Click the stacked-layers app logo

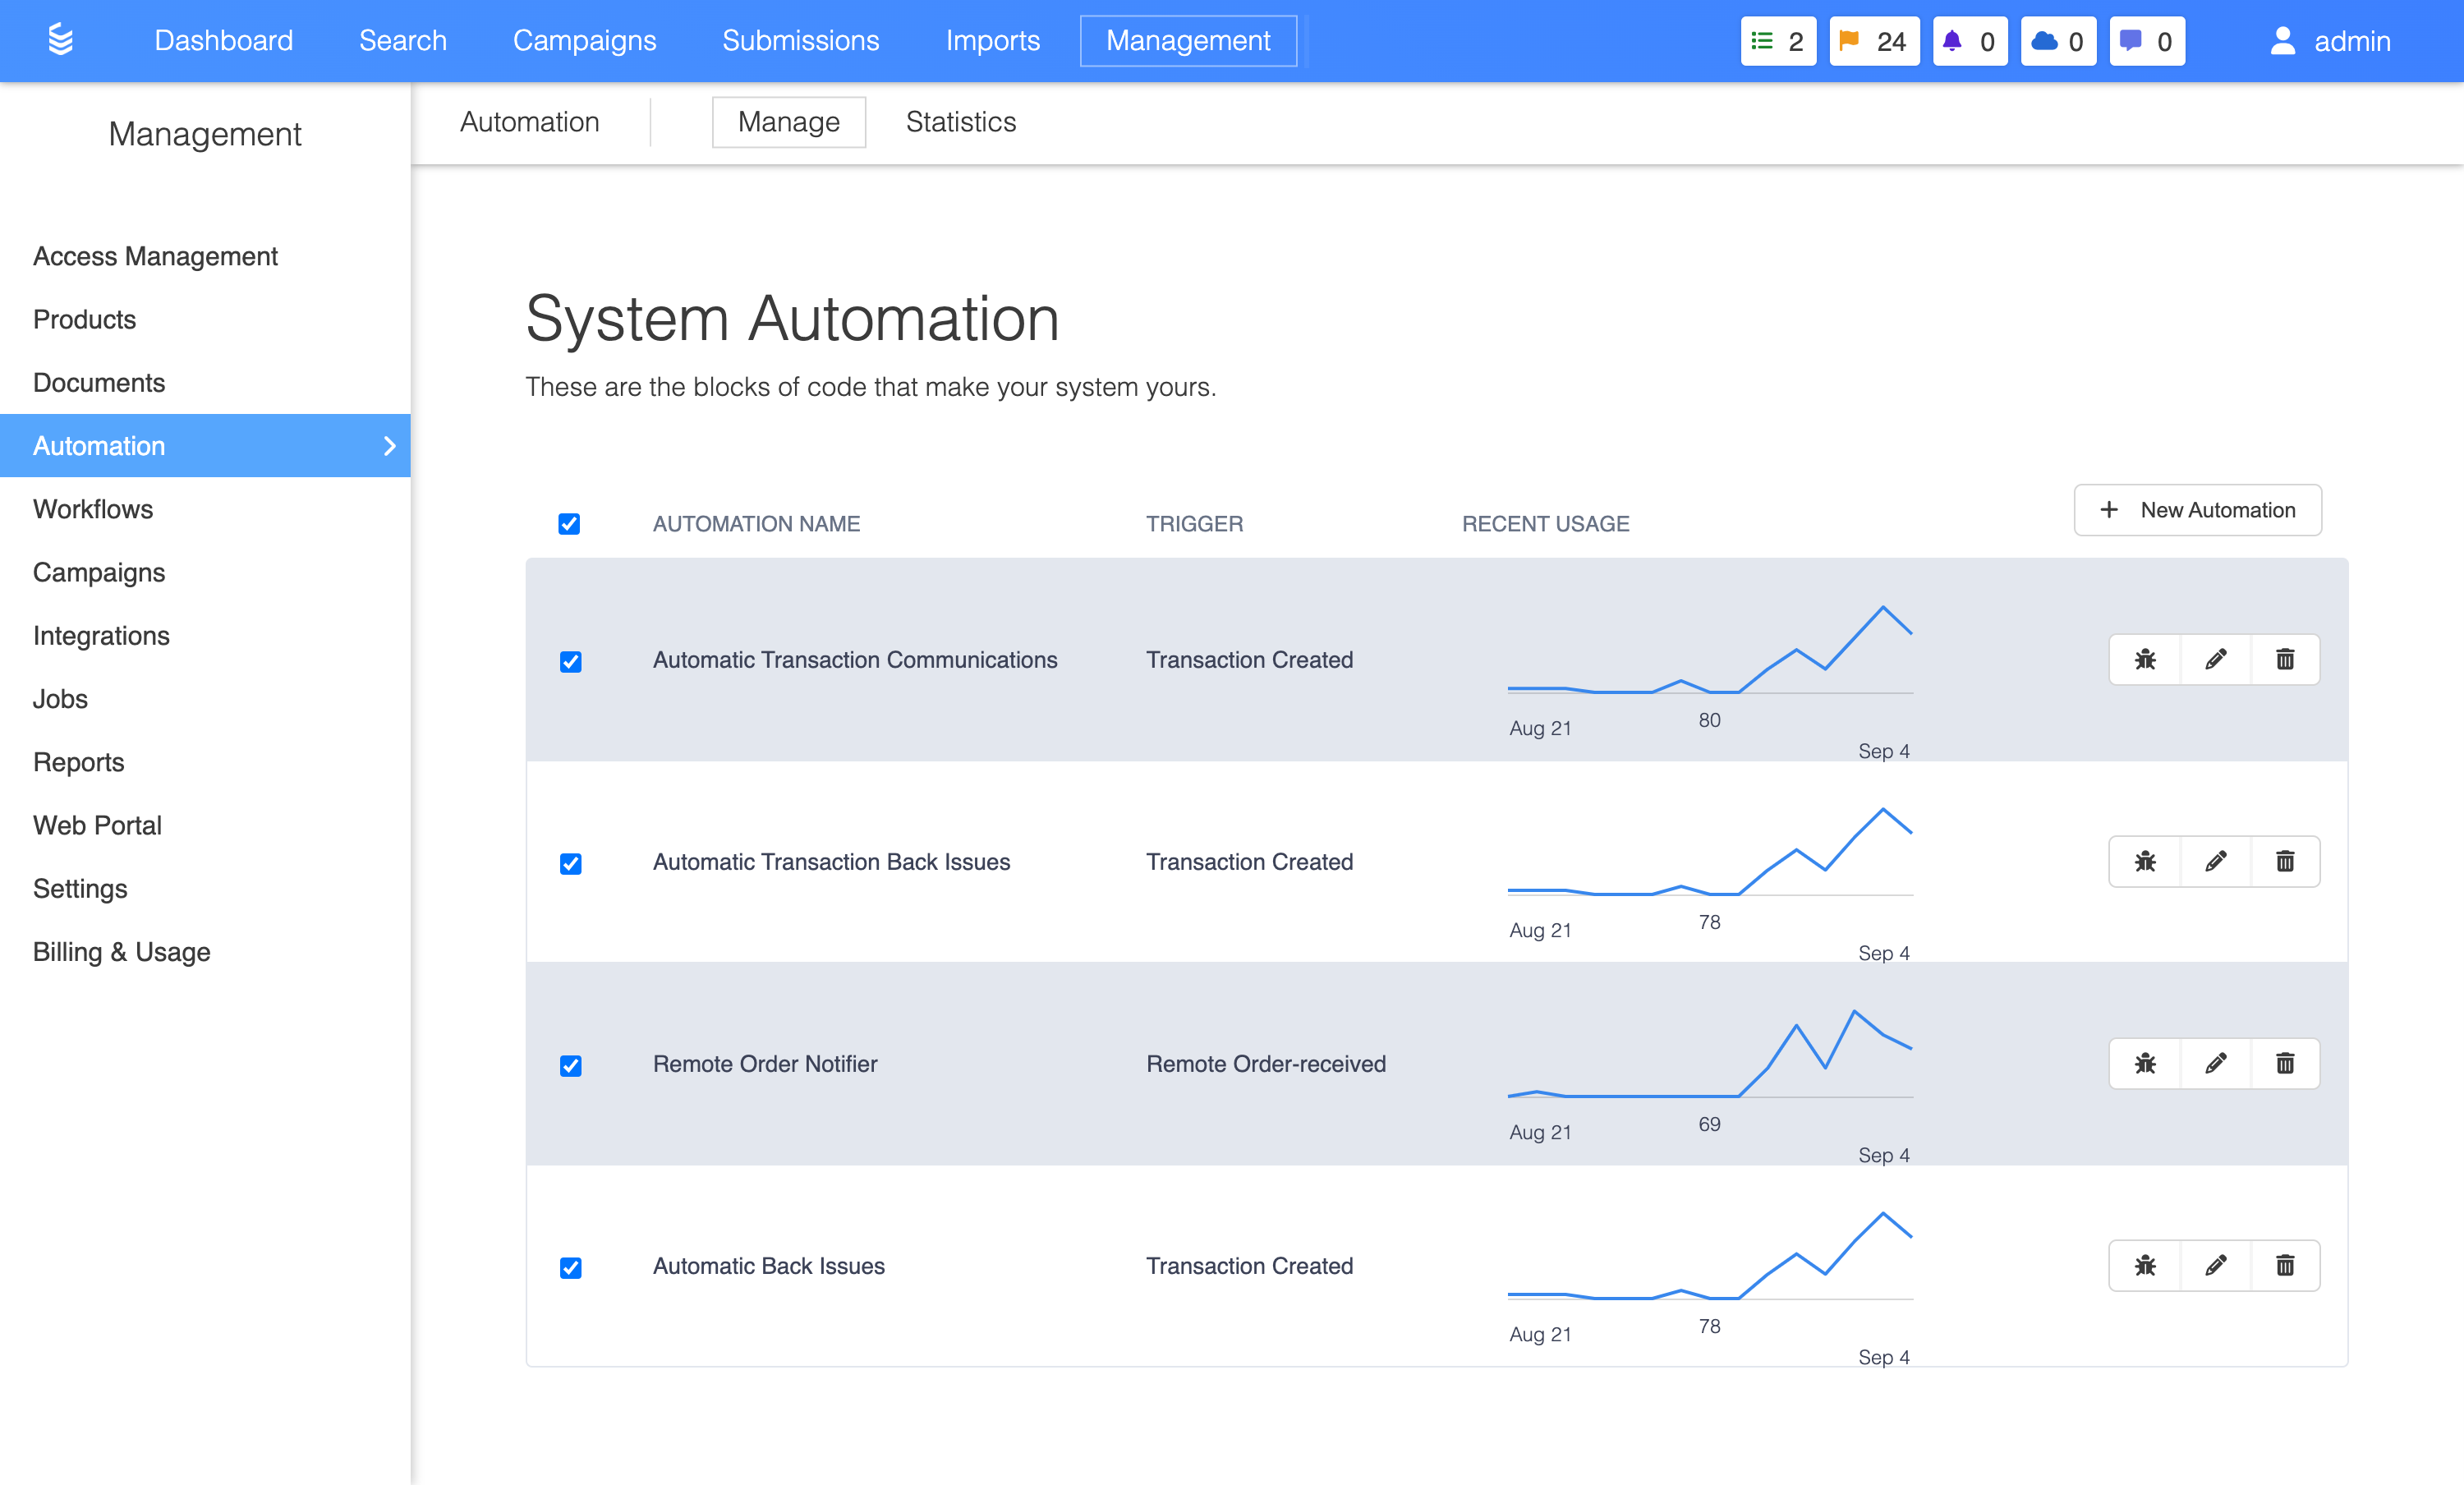coord(61,40)
